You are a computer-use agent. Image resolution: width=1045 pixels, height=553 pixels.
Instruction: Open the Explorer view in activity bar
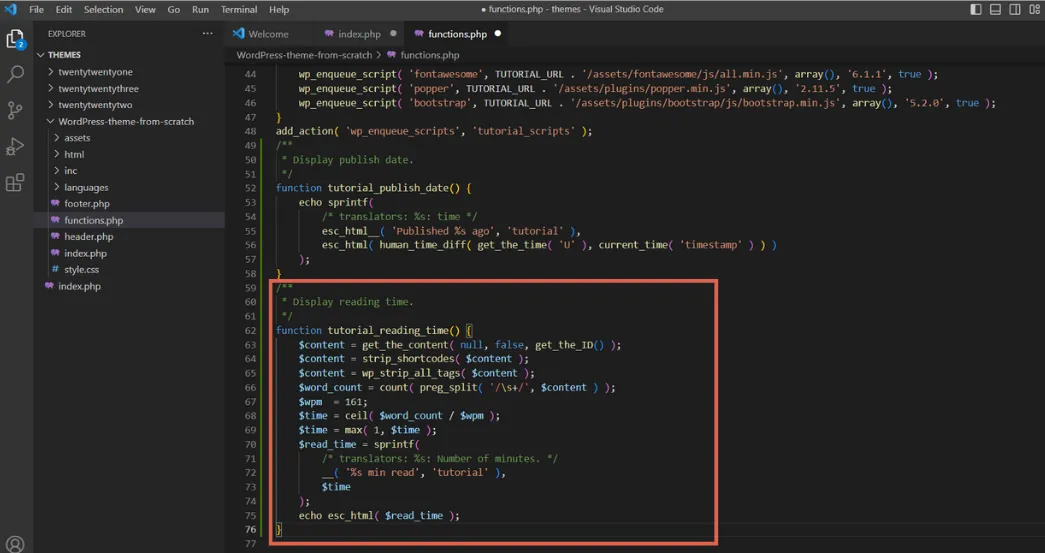pos(15,39)
